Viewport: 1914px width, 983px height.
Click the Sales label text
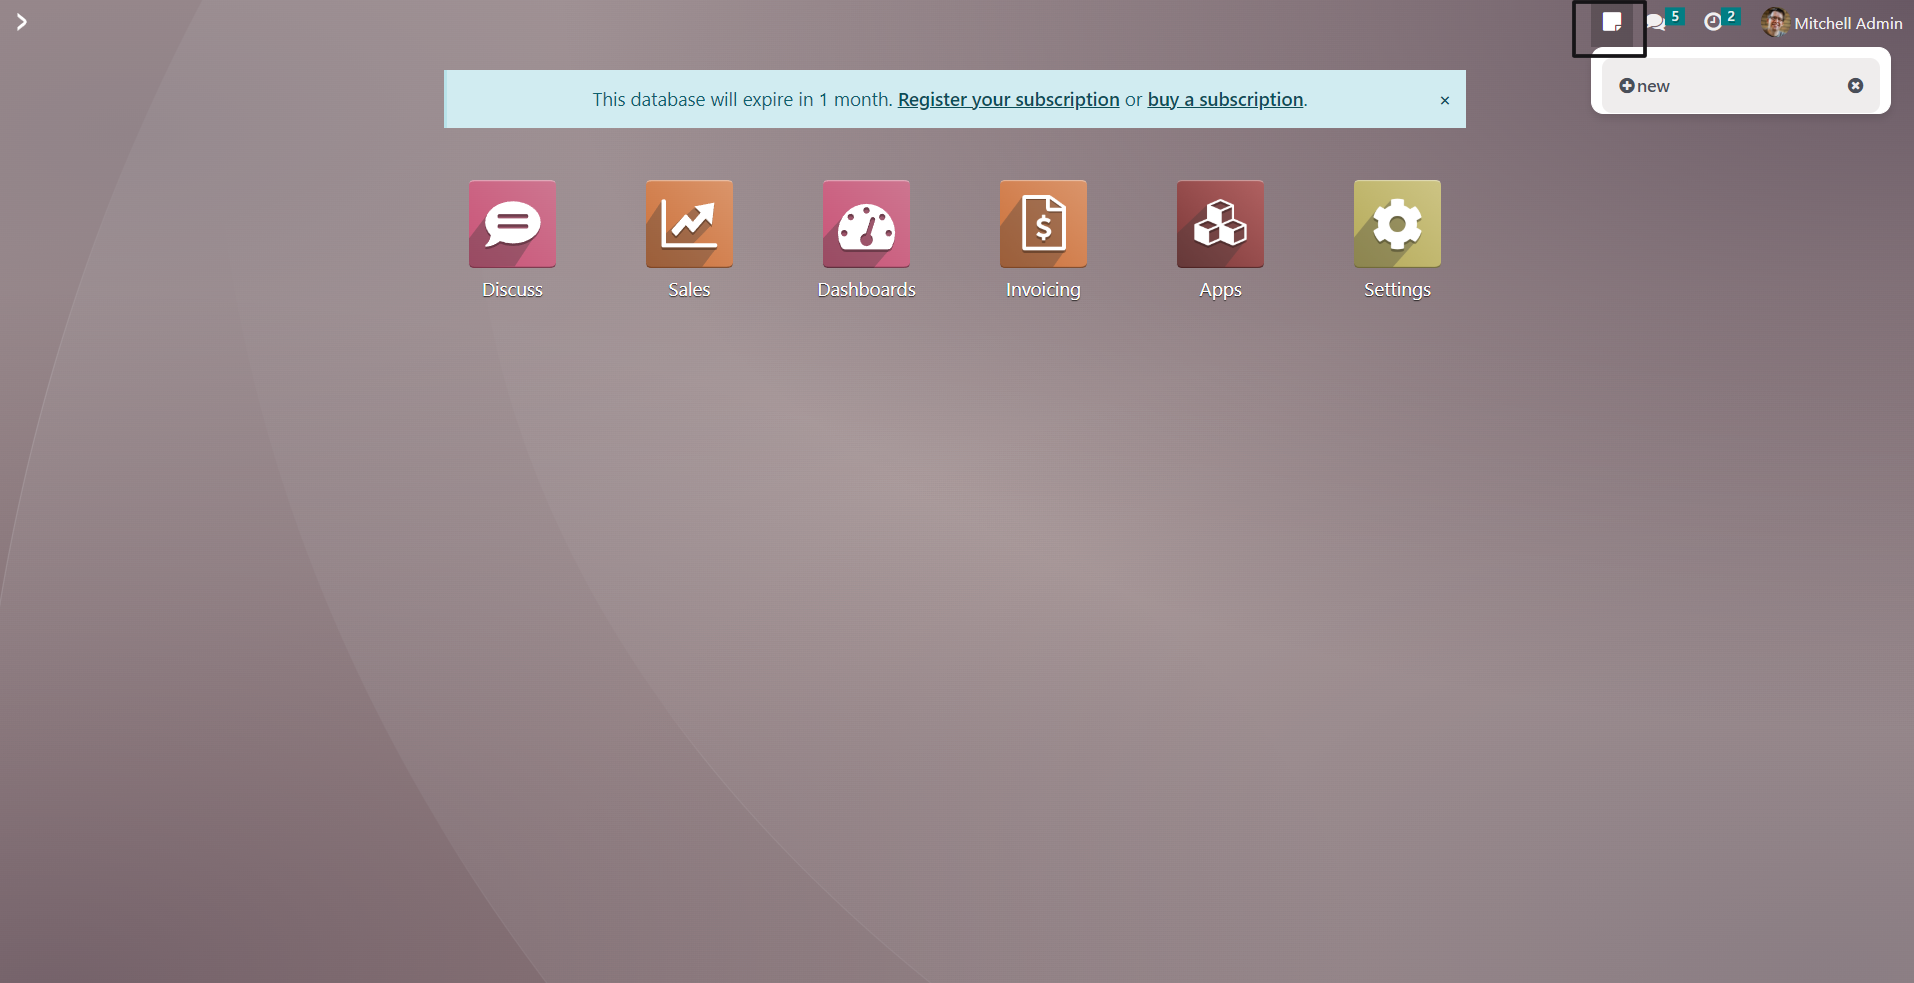[x=689, y=290]
